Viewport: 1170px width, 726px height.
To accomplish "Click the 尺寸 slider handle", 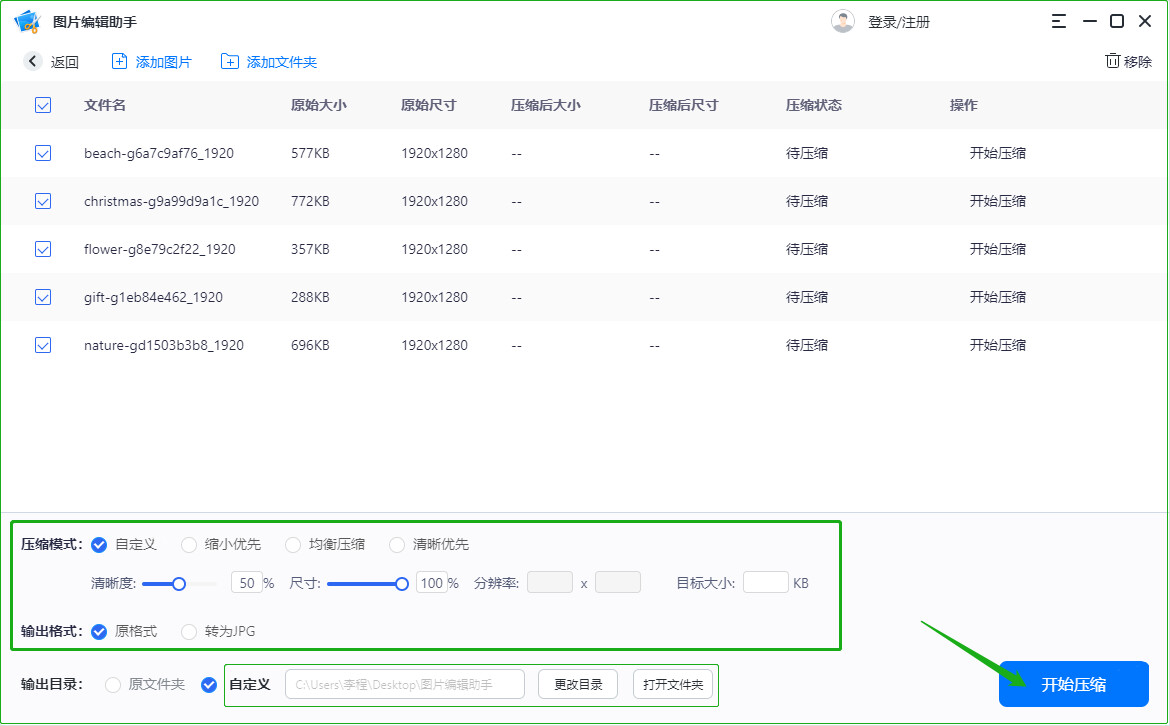I will pyautogui.click(x=401, y=583).
